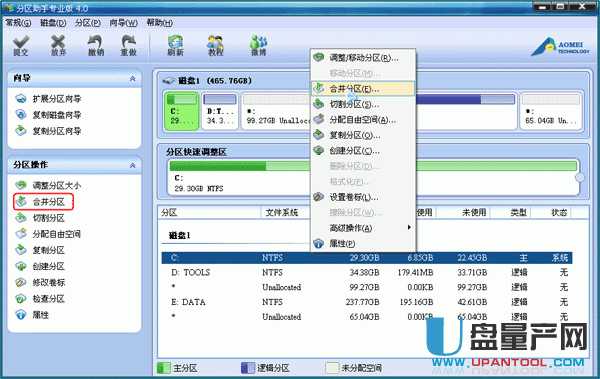Open the 分区(P) menu in menu bar

click(x=88, y=23)
